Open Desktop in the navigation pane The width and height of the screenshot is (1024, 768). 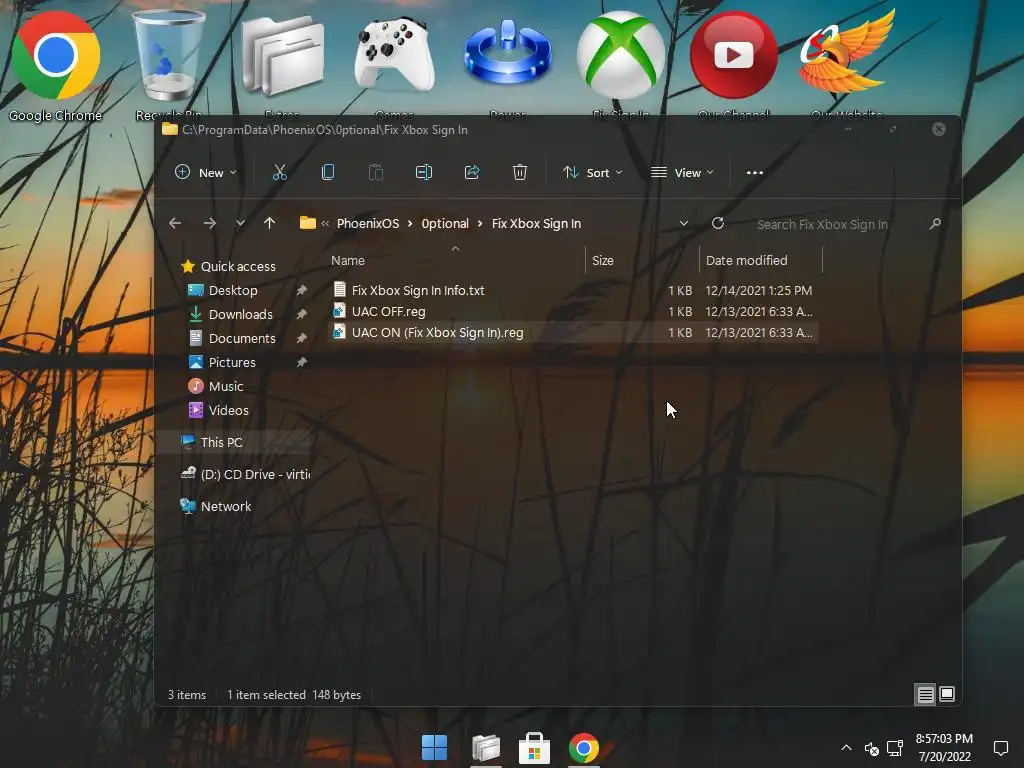[x=233, y=291]
